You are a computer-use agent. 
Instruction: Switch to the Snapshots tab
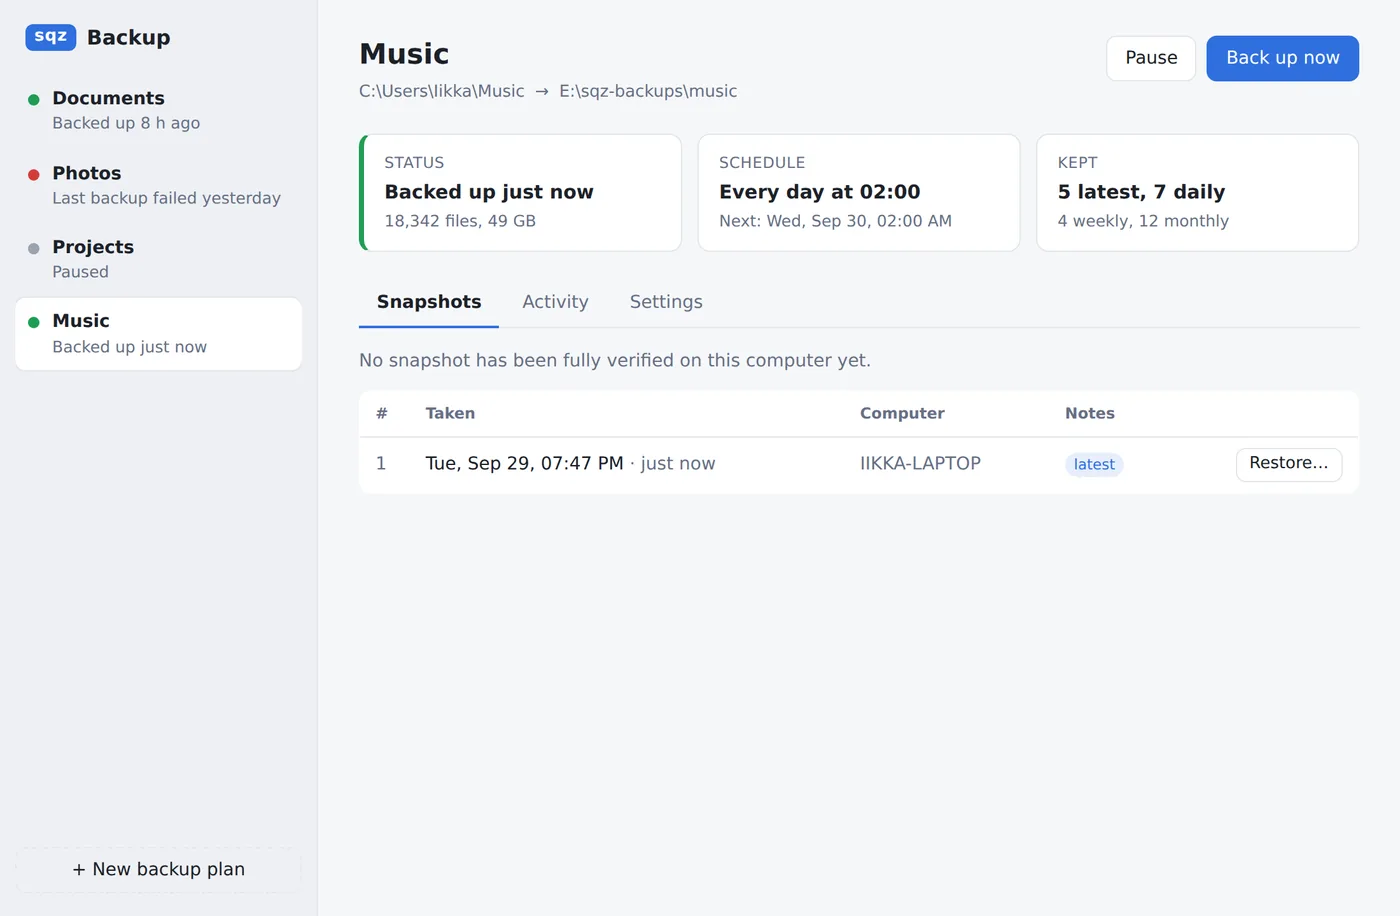click(x=429, y=302)
